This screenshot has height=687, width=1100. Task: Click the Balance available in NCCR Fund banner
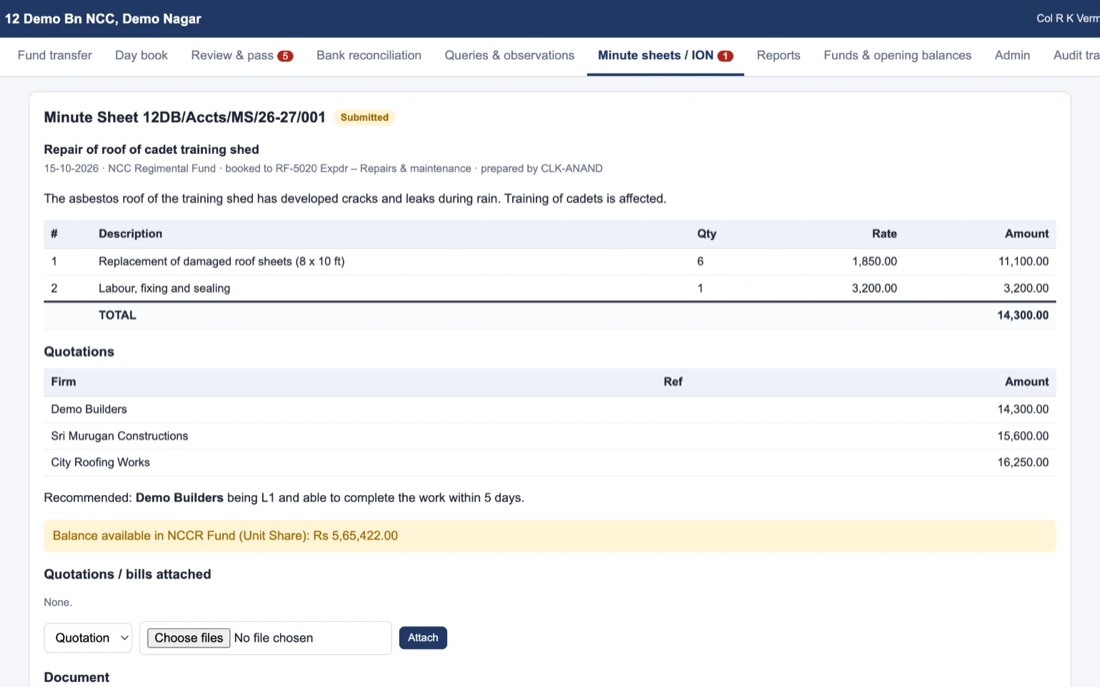[x=549, y=535]
